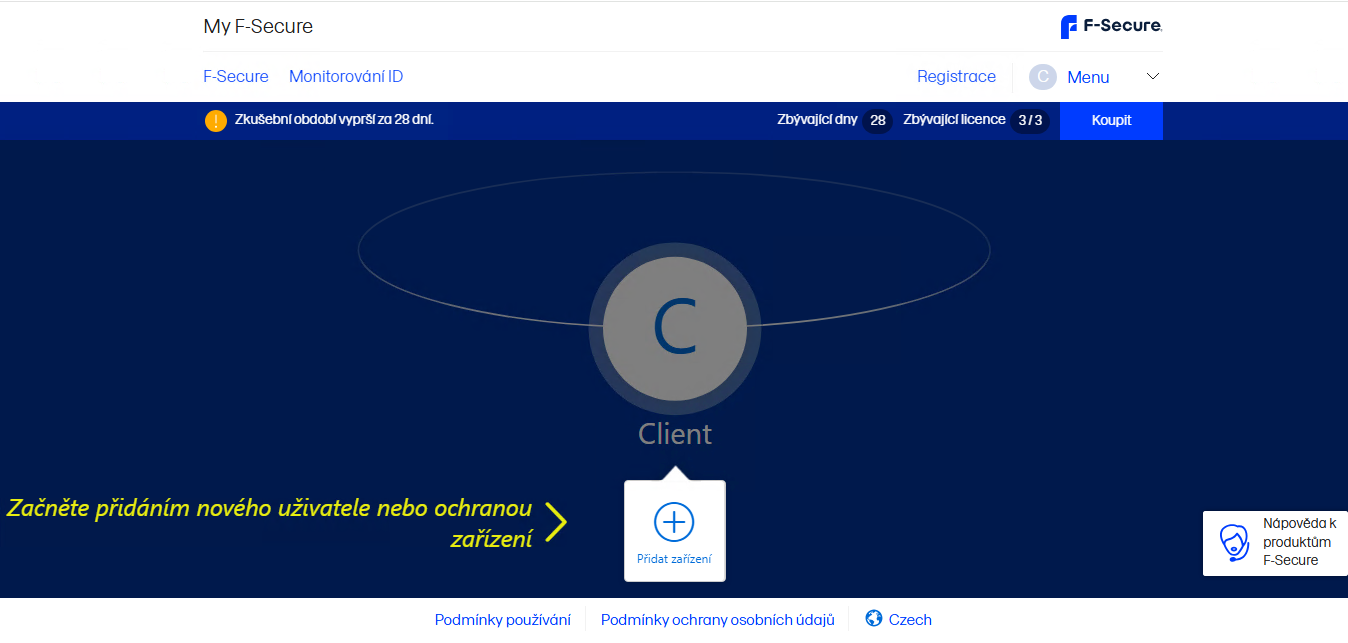Click the remaining licences badge 3/3

pyautogui.click(x=1030, y=120)
